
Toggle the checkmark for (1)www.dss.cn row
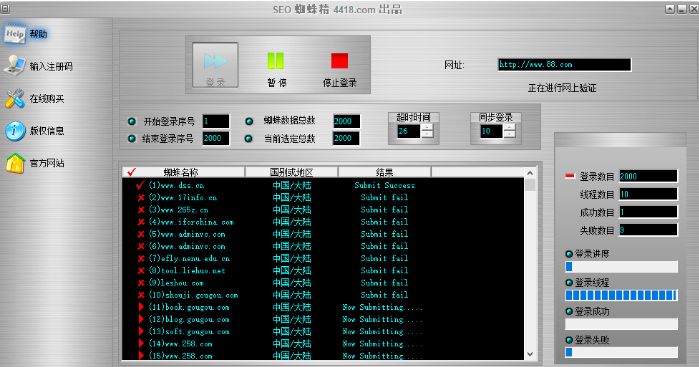point(140,185)
